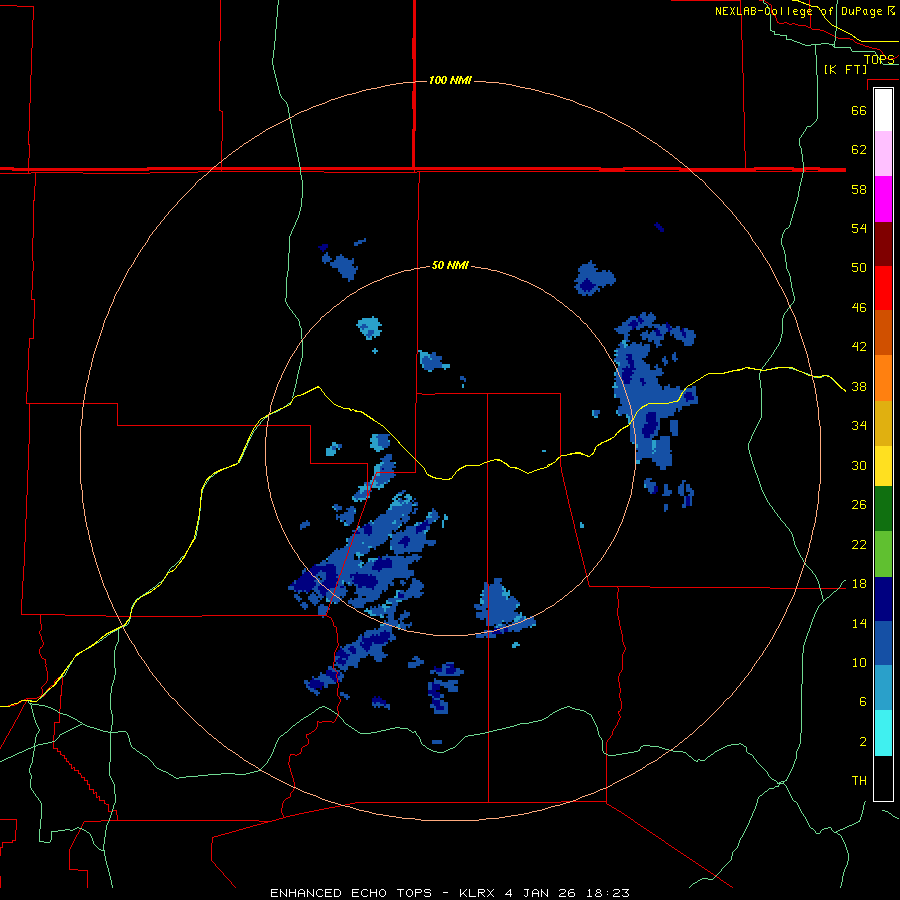900x900 pixels.
Task: Click the 50 NMI range ring label
Action: pos(450,265)
